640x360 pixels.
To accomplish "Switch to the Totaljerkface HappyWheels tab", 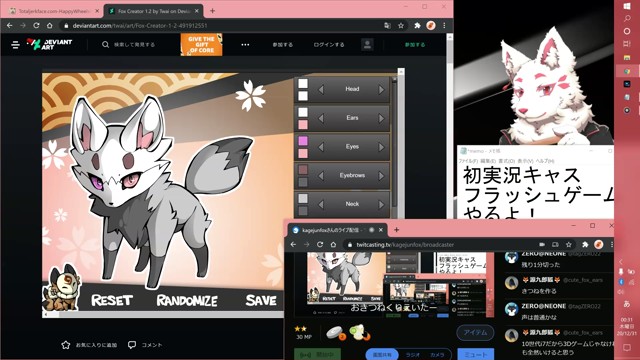I will tap(54, 11).
